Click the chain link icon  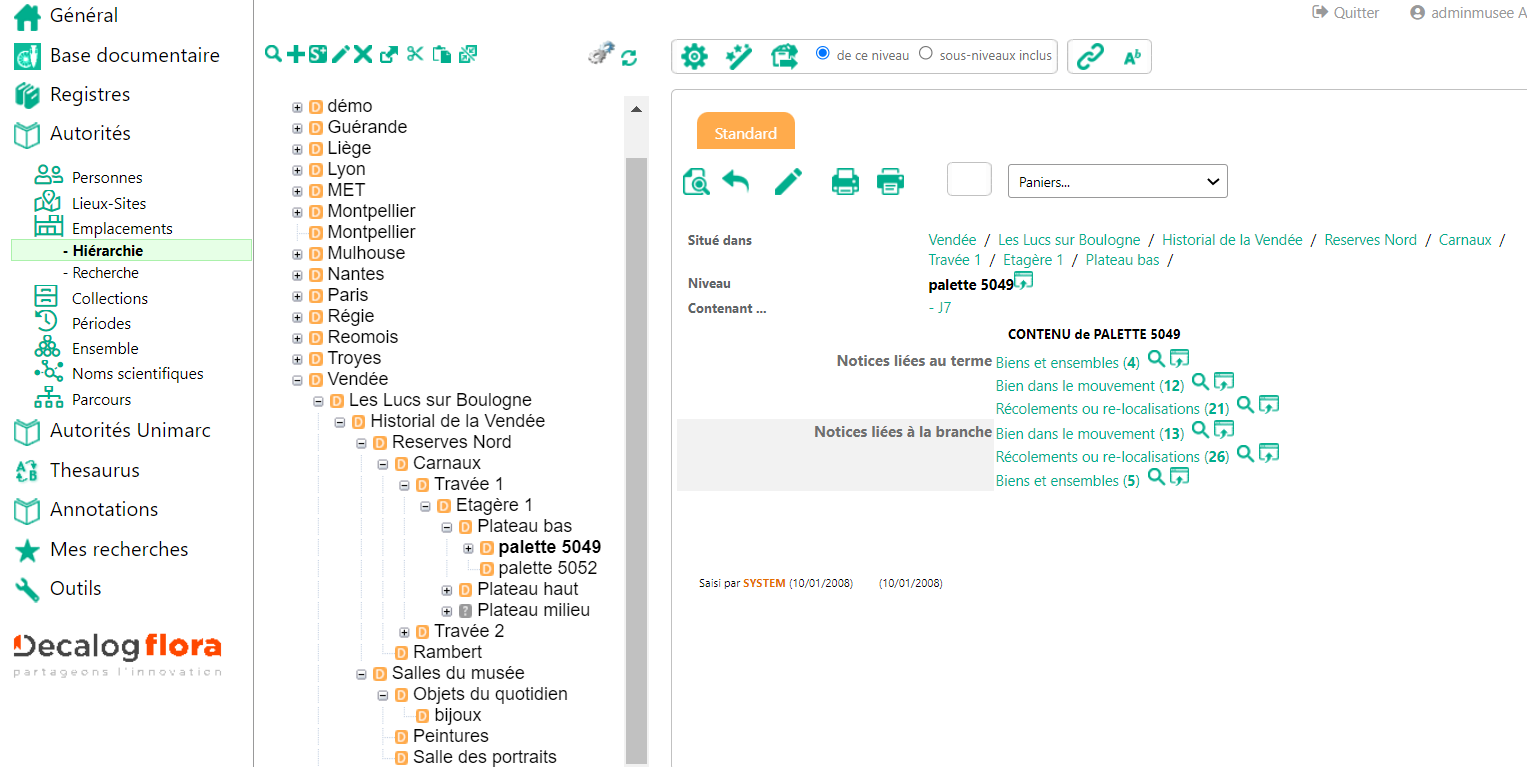[1089, 57]
